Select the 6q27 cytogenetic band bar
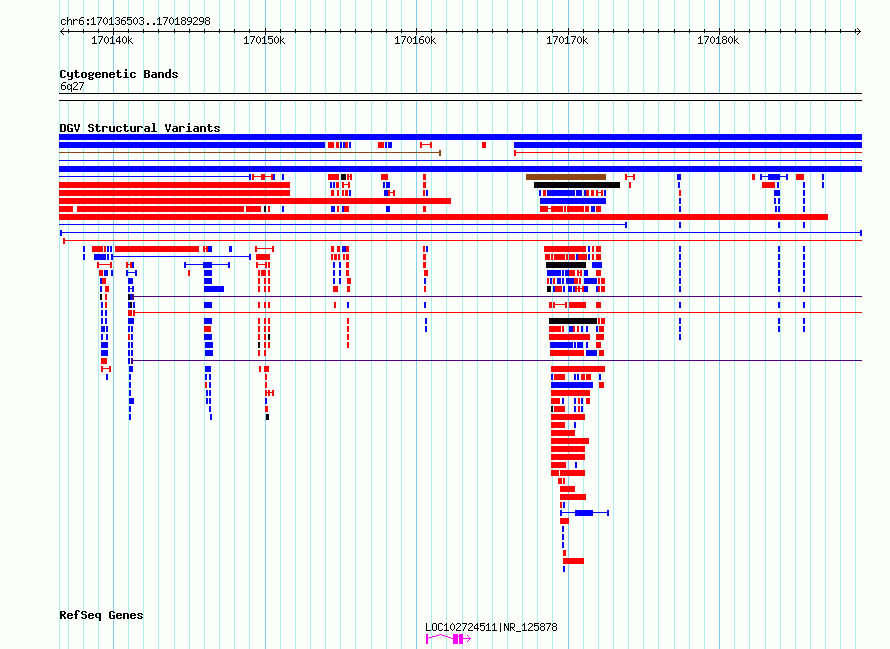The width and height of the screenshot is (890, 649). click(460, 97)
